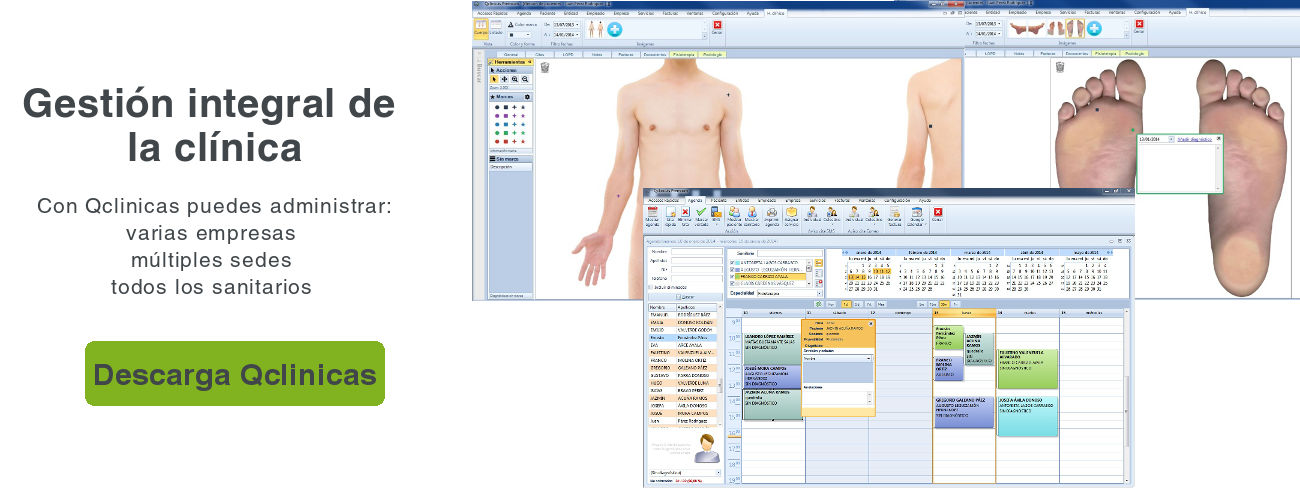
Task: Pick the red circle mark in Marcas
Action: click(x=497, y=141)
